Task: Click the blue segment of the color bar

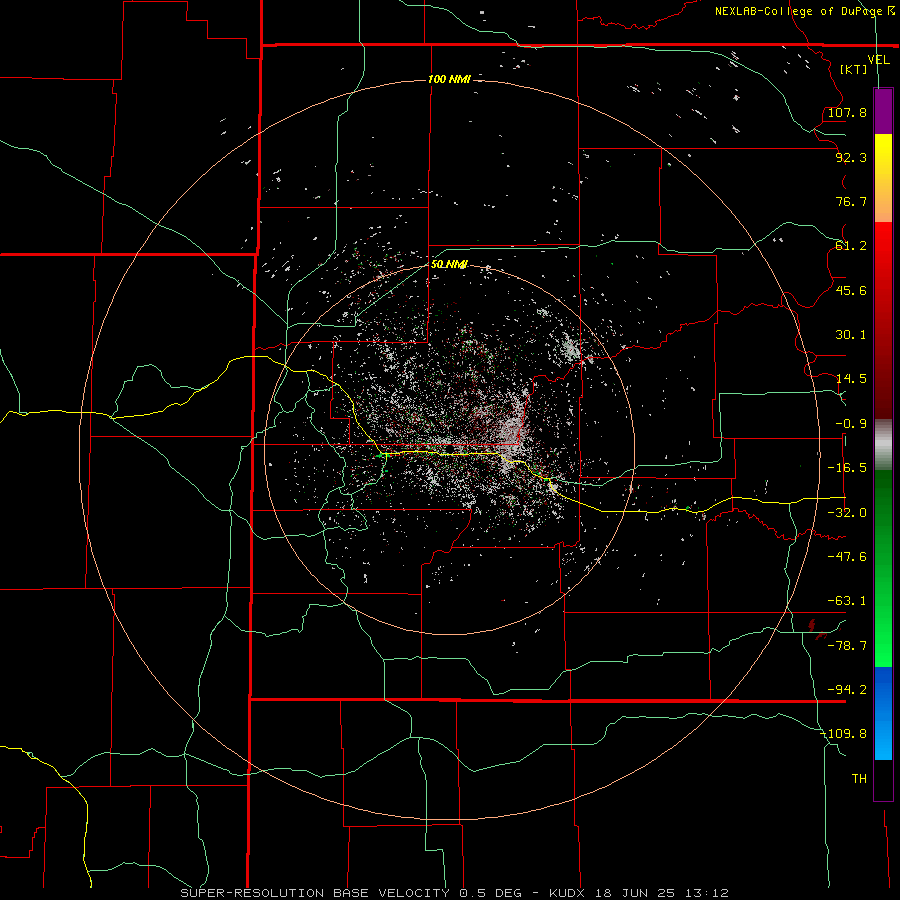Action: point(883,713)
